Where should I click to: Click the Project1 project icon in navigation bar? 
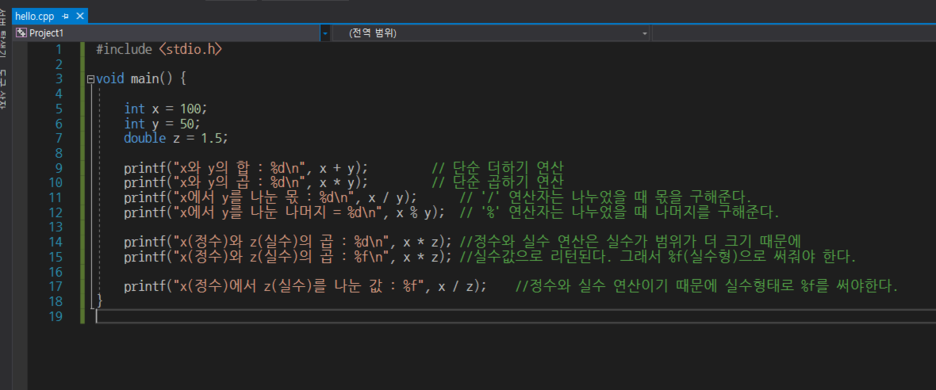tap(21, 33)
